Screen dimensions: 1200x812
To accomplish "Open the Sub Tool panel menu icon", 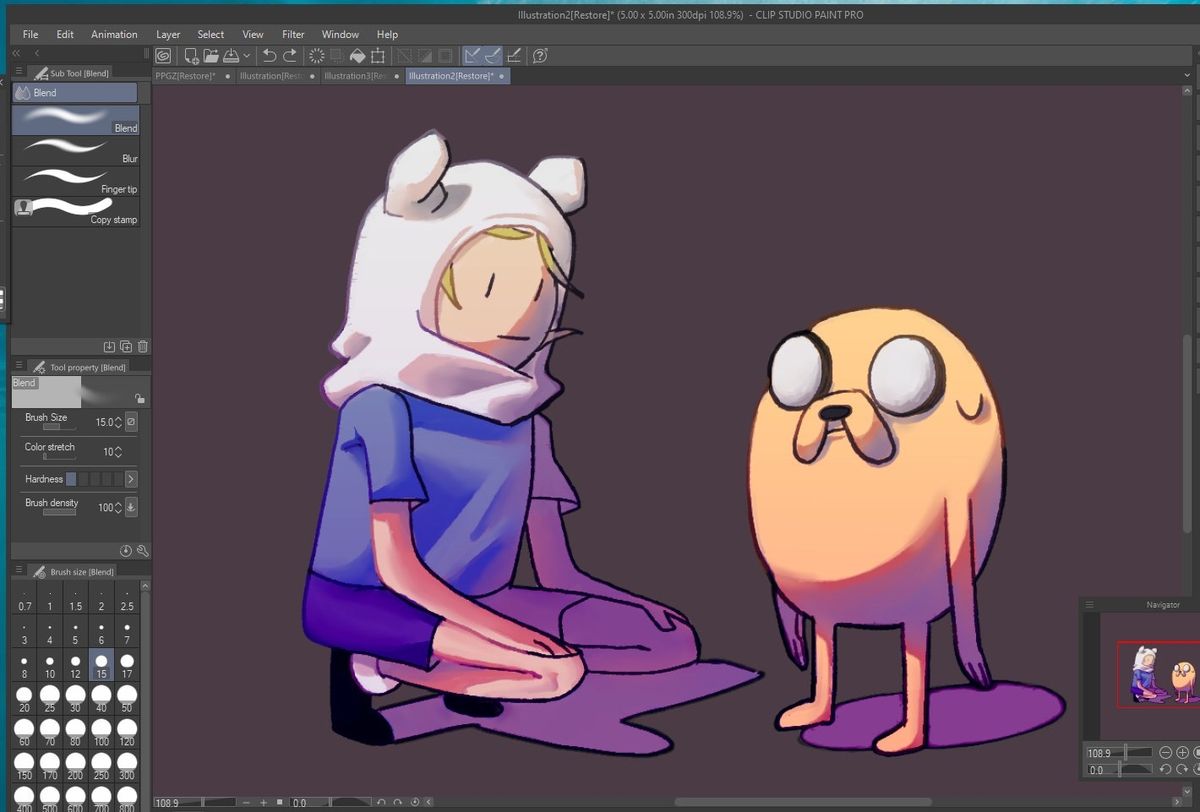I will 18,72.
